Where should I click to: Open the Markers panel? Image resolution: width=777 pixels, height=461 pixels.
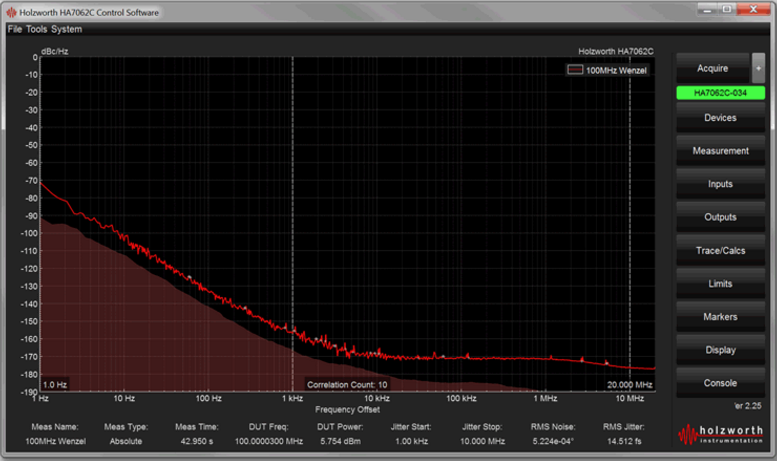(x=720, y=317)
